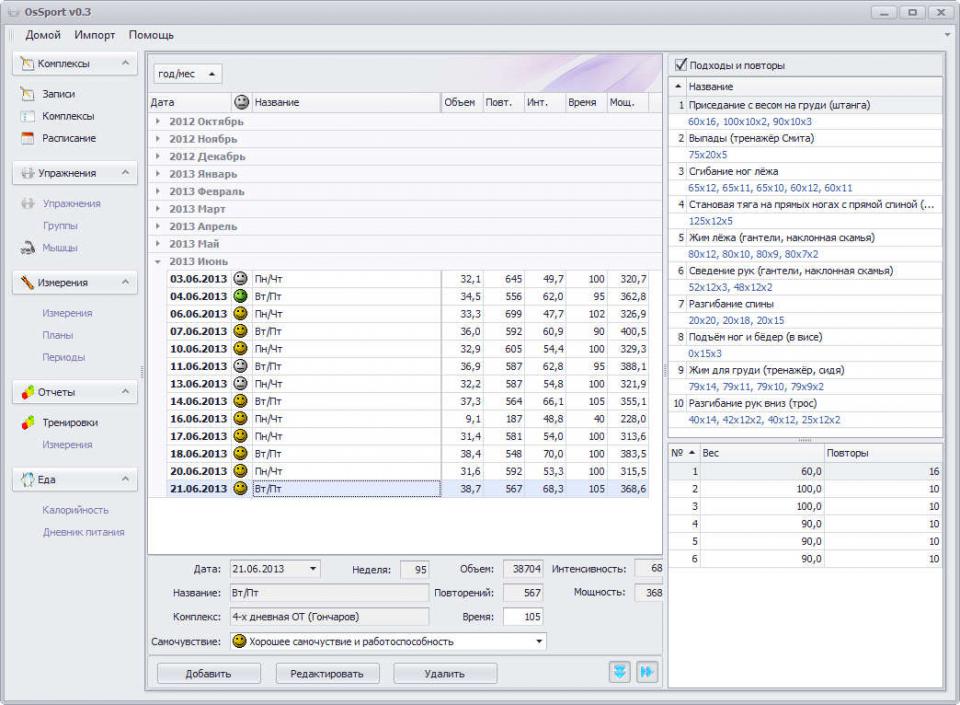960x705 pixels.
Task: Click the right arrow panel button
Action: click(x=647, y=673)
